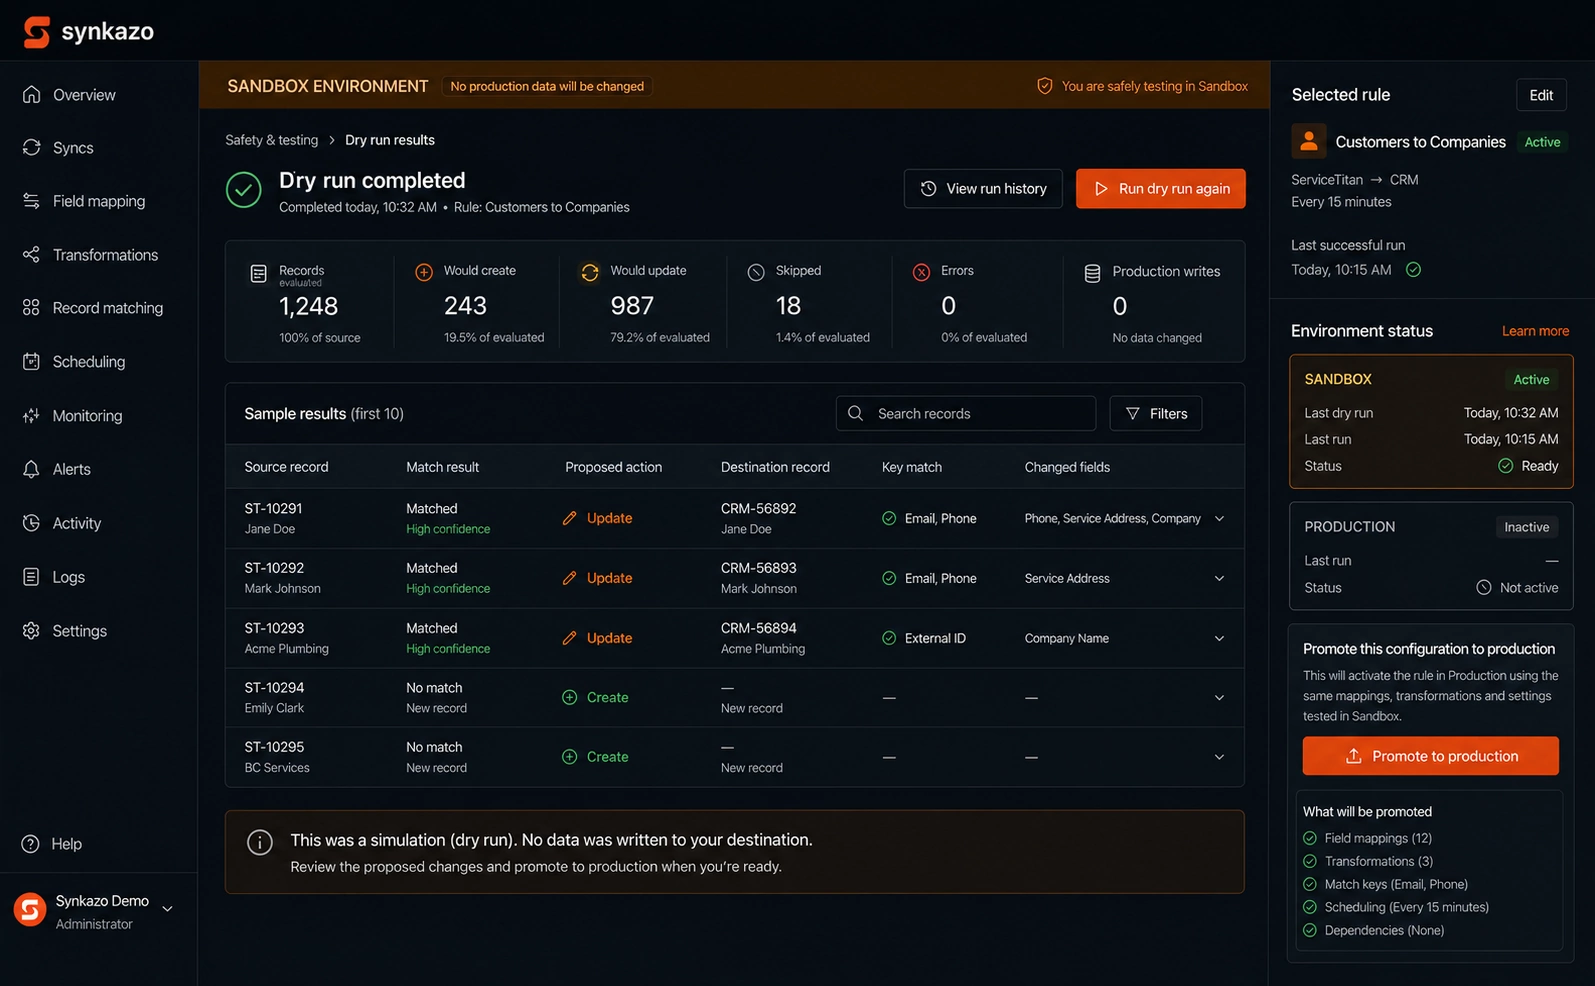1595x986 pixels.
Task: Click the Activity clock icon
Action: (x=32, y=523)
